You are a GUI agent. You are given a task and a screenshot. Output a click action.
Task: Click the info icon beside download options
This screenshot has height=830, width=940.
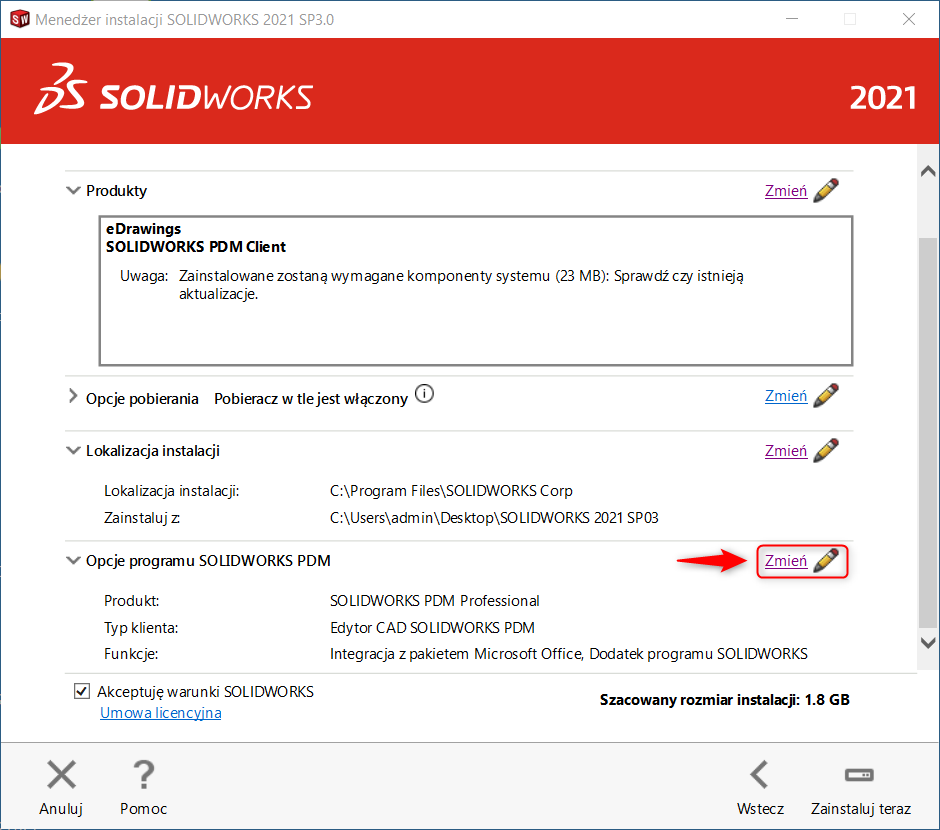click(x=424, y=394)
